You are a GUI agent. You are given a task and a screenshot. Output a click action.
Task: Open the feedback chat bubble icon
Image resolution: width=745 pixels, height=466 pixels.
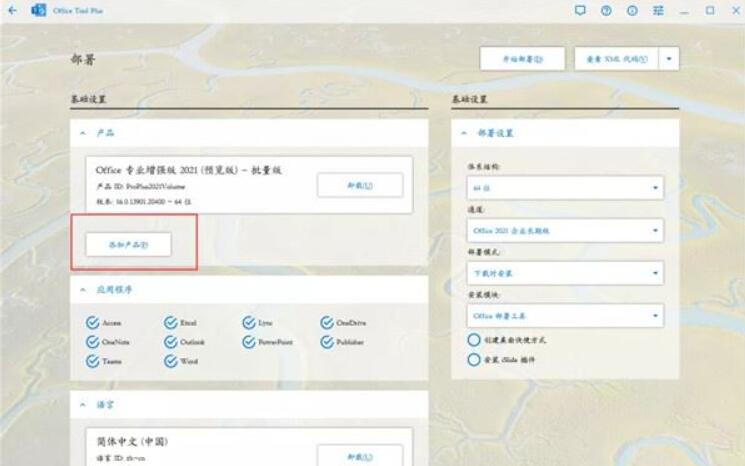point(580,10)
